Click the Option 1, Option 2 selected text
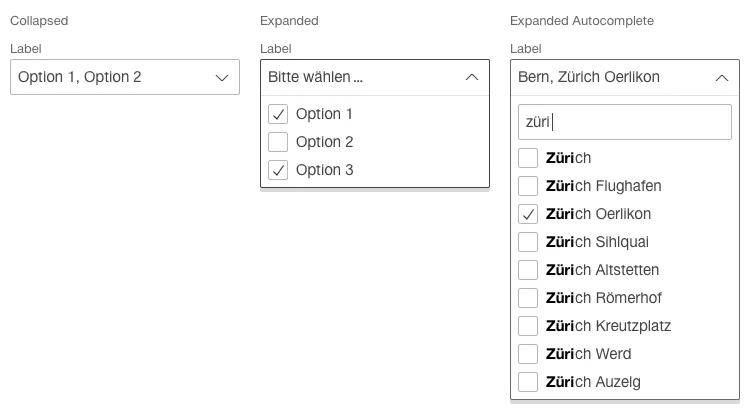750x414 pixels. [80, 77]
